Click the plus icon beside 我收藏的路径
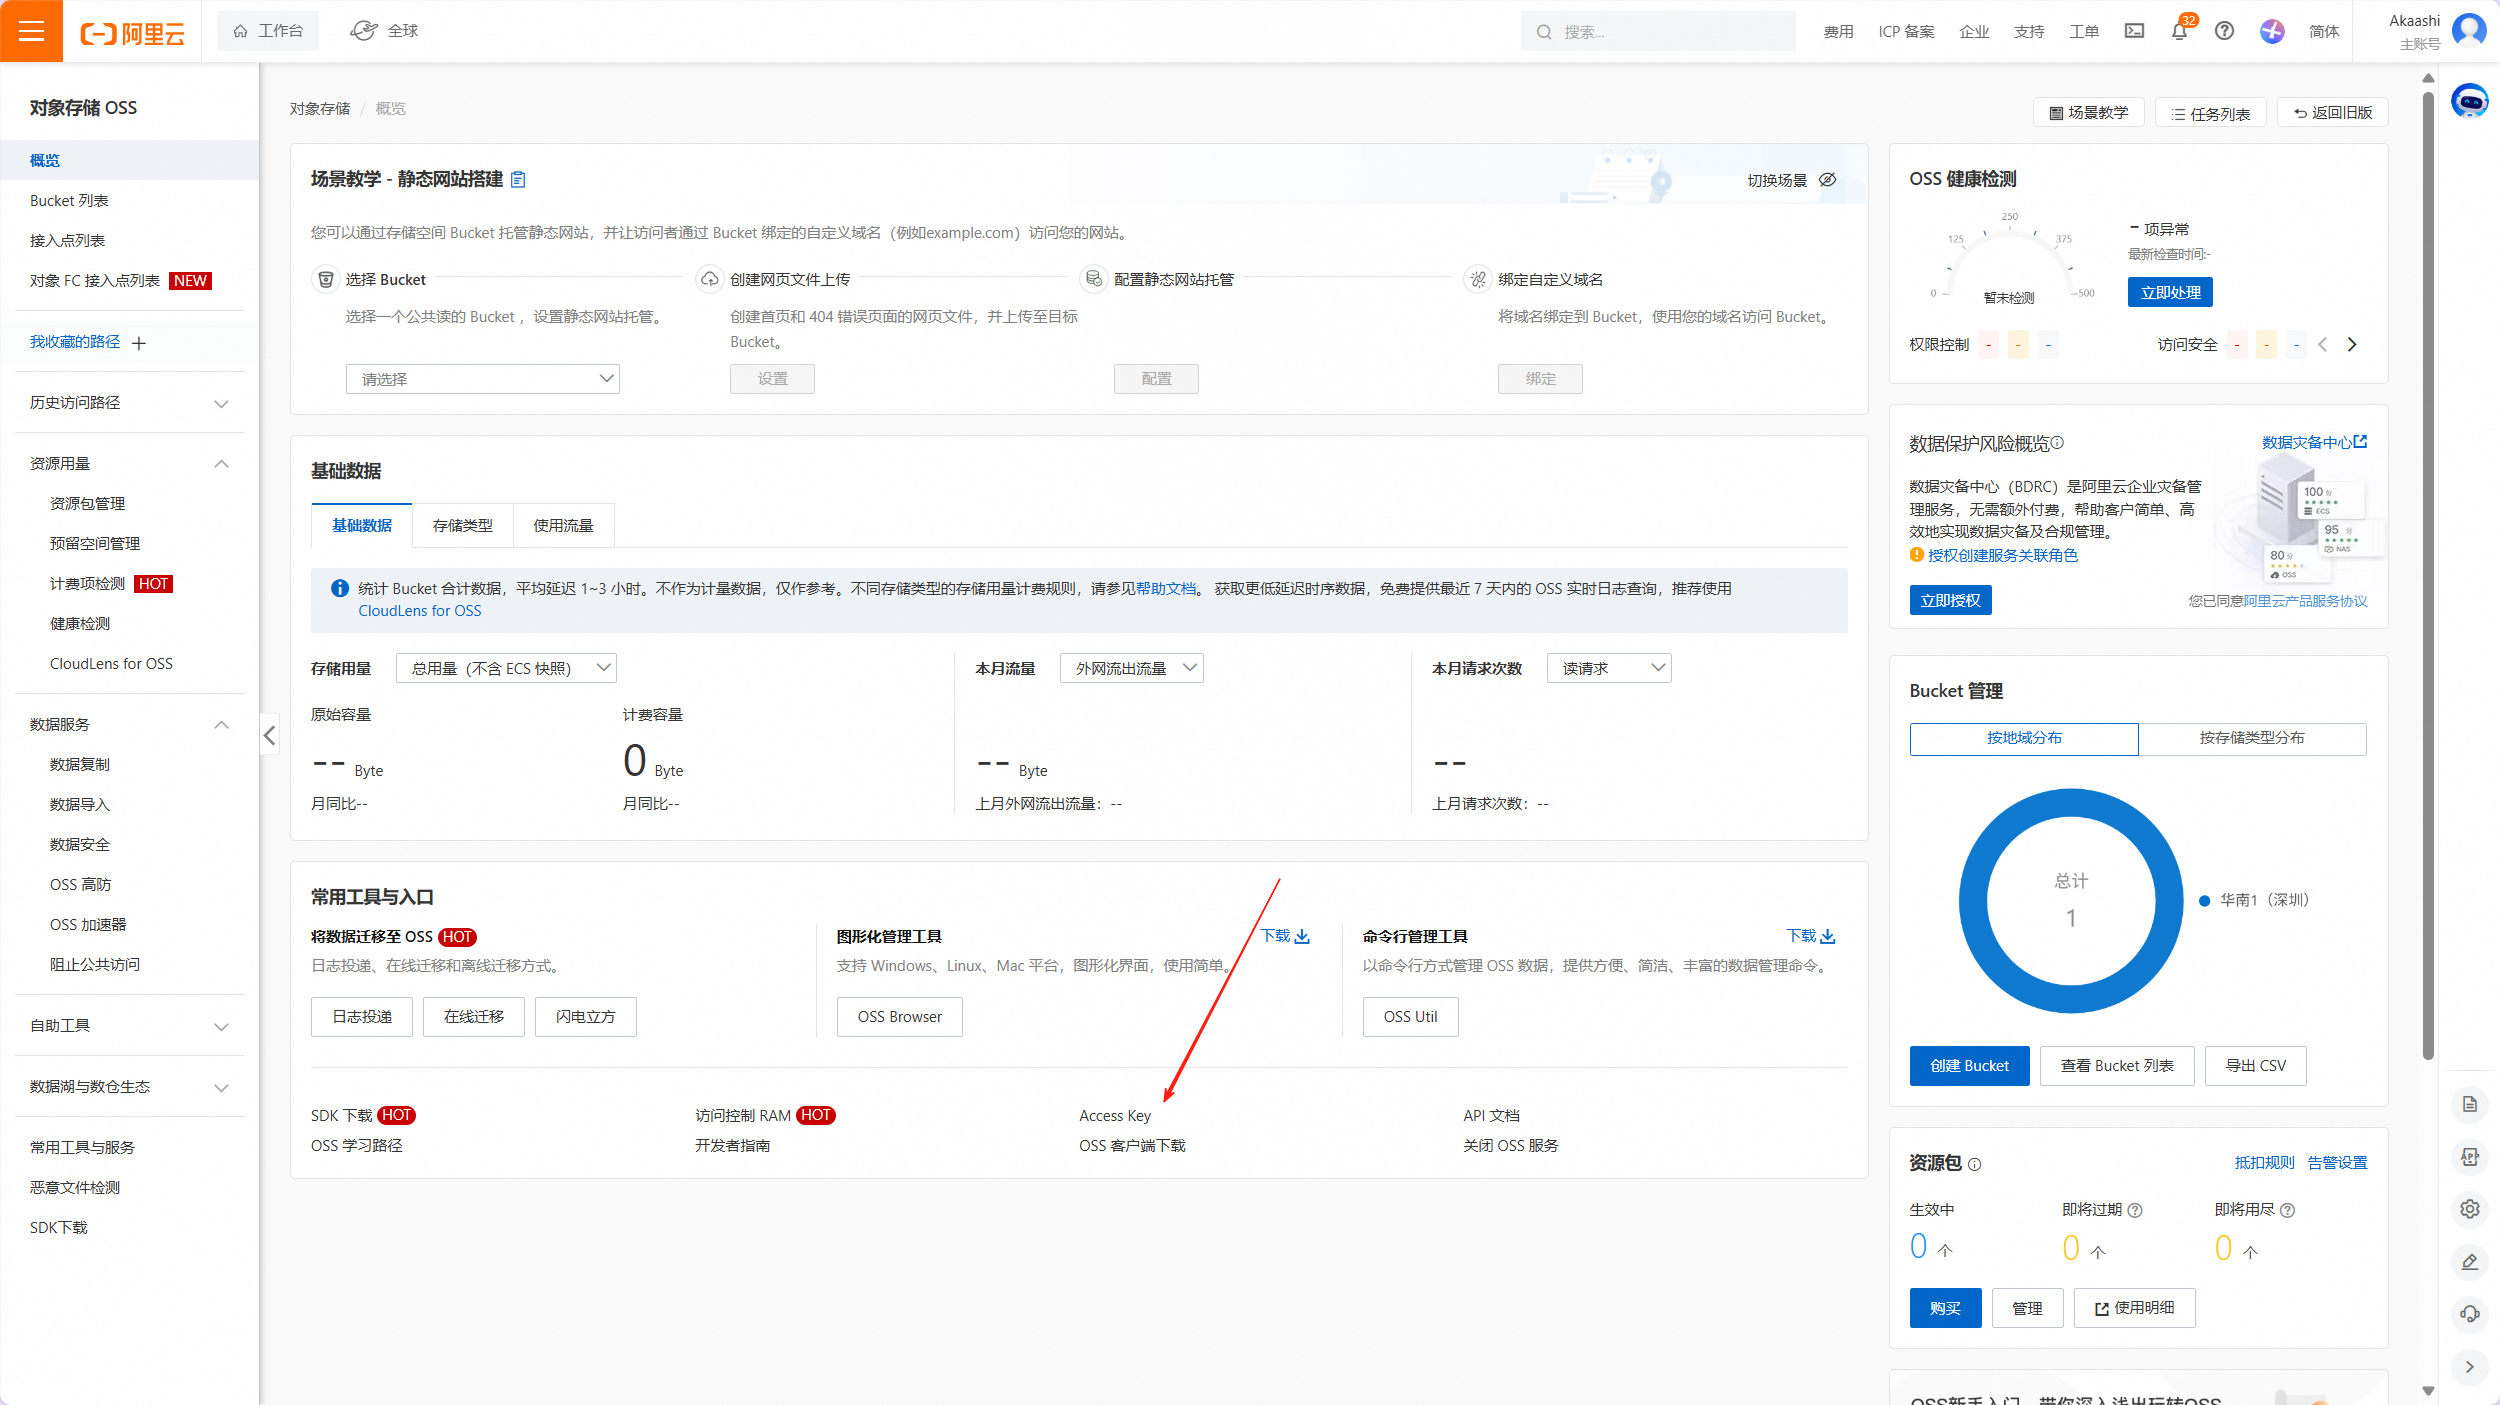This screenshot has width=2500, height=1405. (139, 343)
